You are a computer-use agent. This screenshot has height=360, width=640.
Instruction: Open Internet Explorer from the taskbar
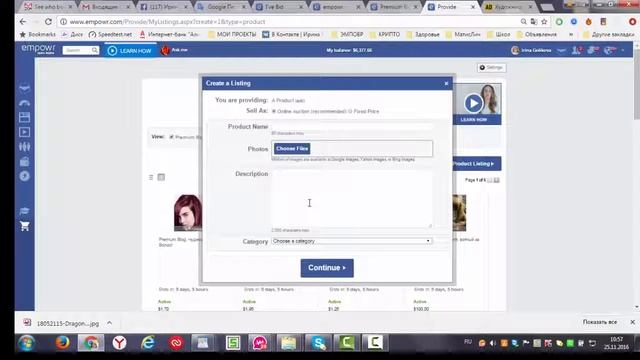[148, 343]
